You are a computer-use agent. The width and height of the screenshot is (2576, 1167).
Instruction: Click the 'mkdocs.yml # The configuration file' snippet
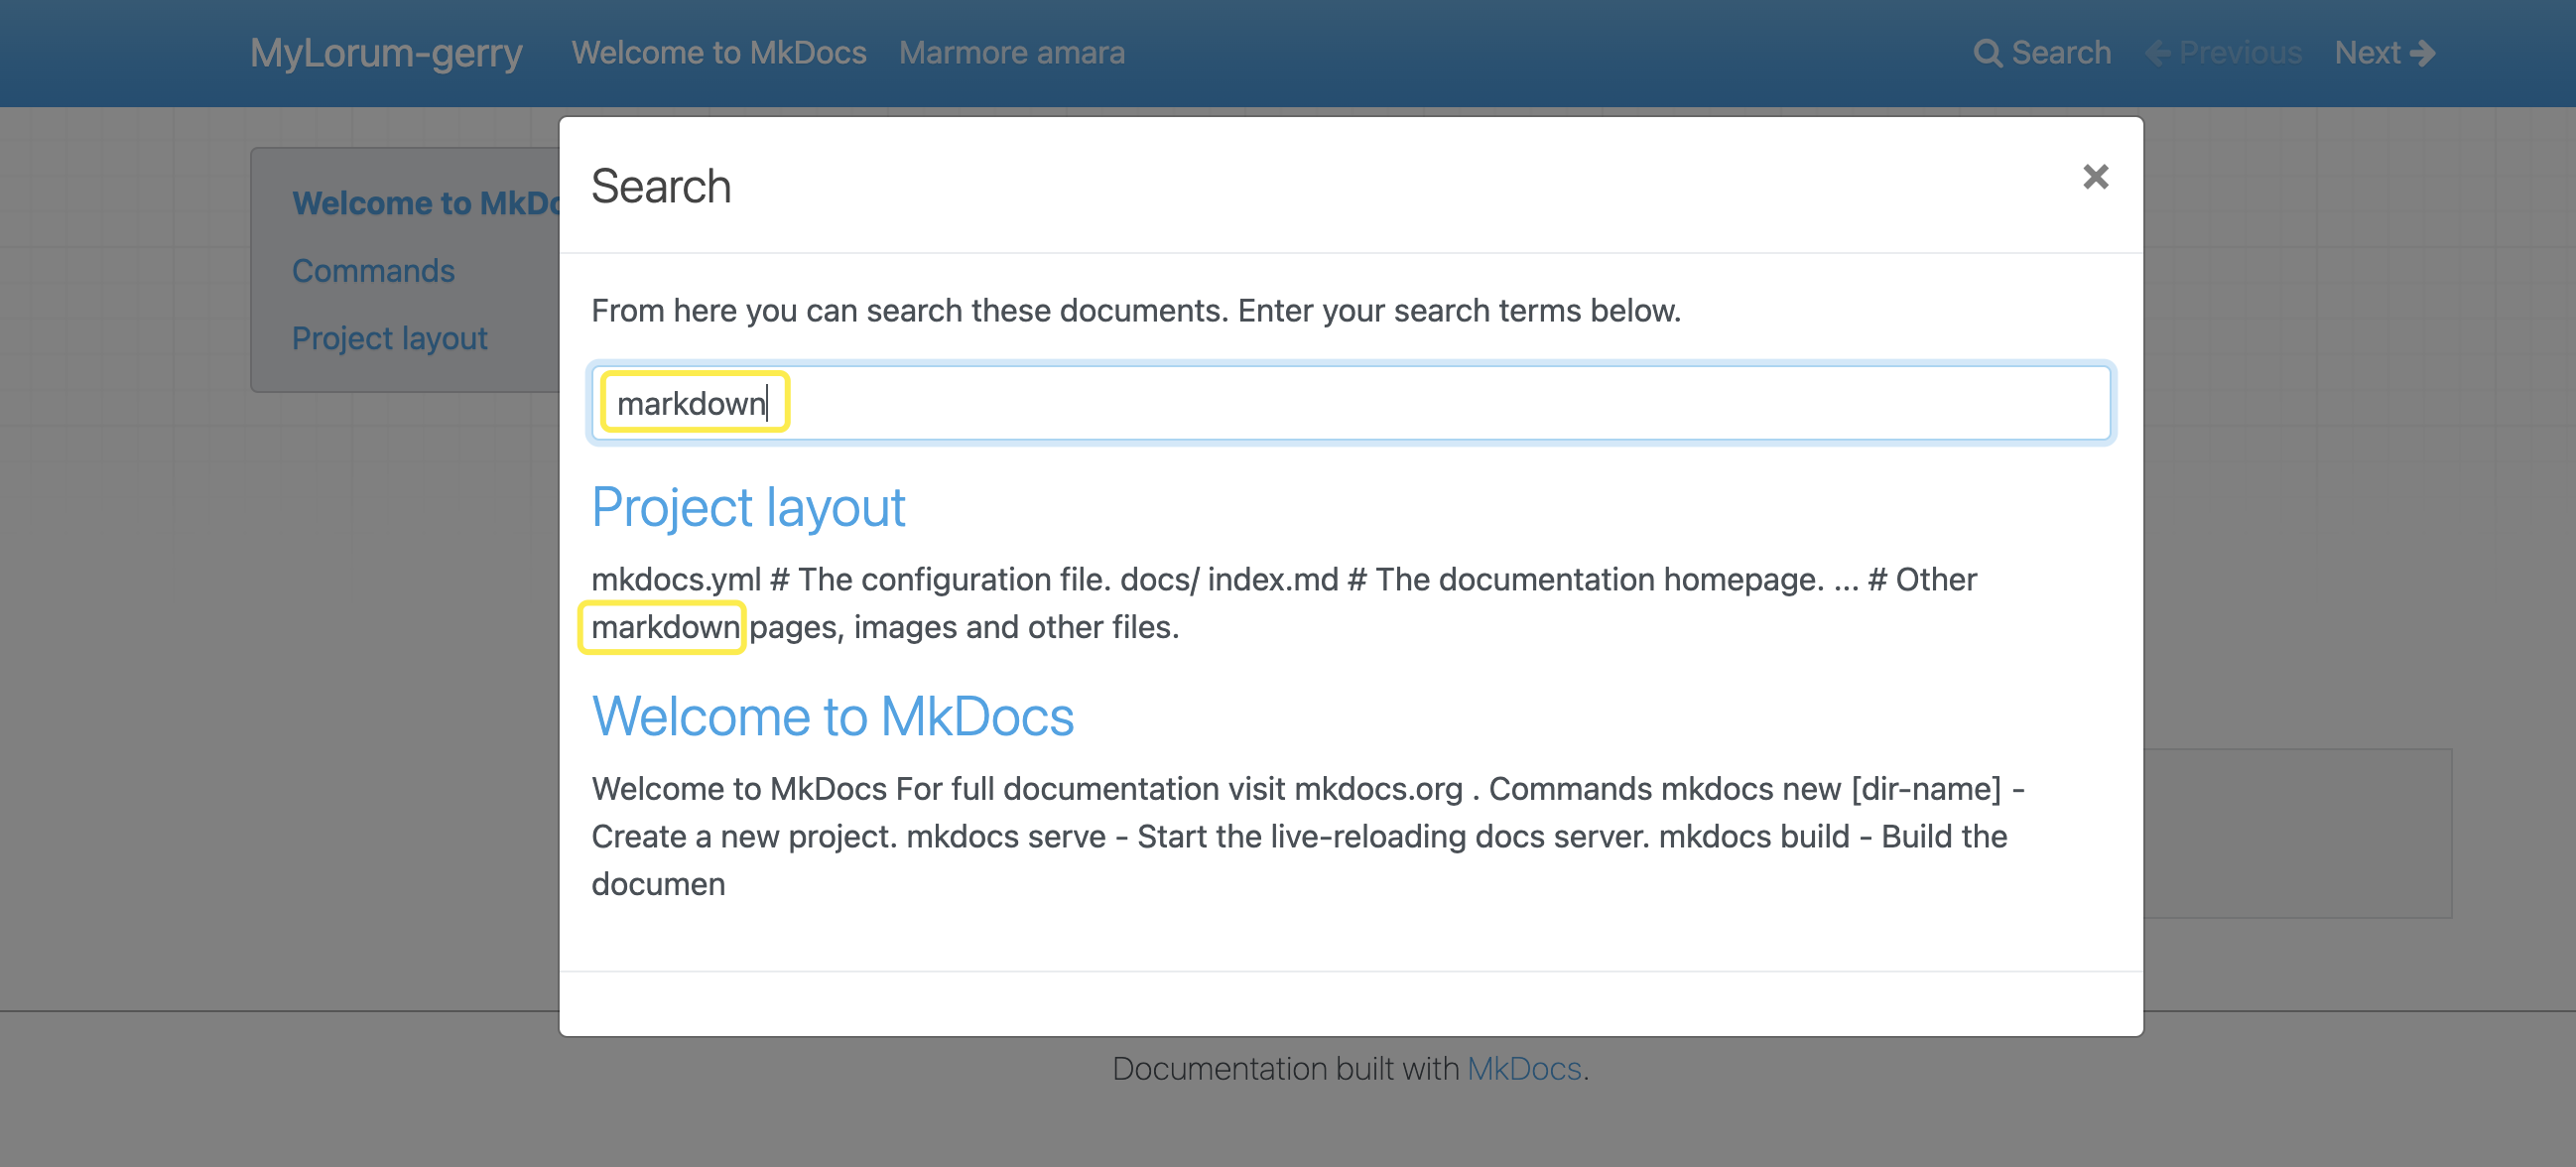(x=1284, y=603)
